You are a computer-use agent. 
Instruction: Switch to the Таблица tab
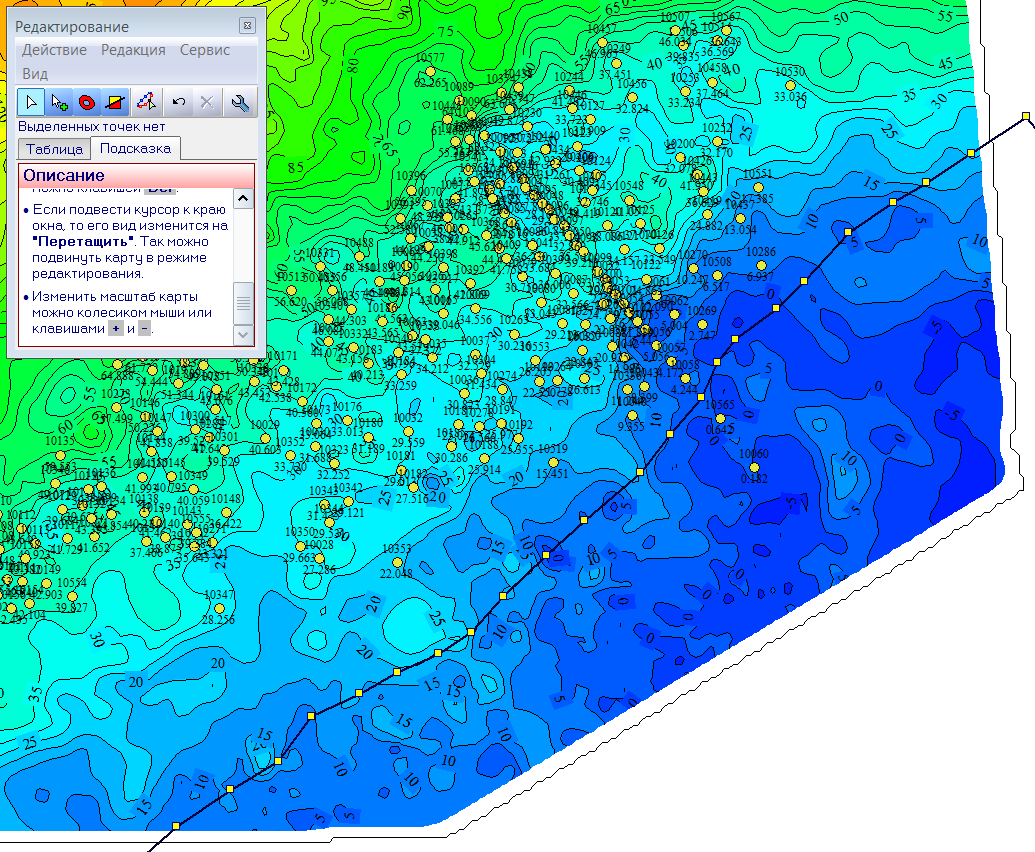(54, 148)
